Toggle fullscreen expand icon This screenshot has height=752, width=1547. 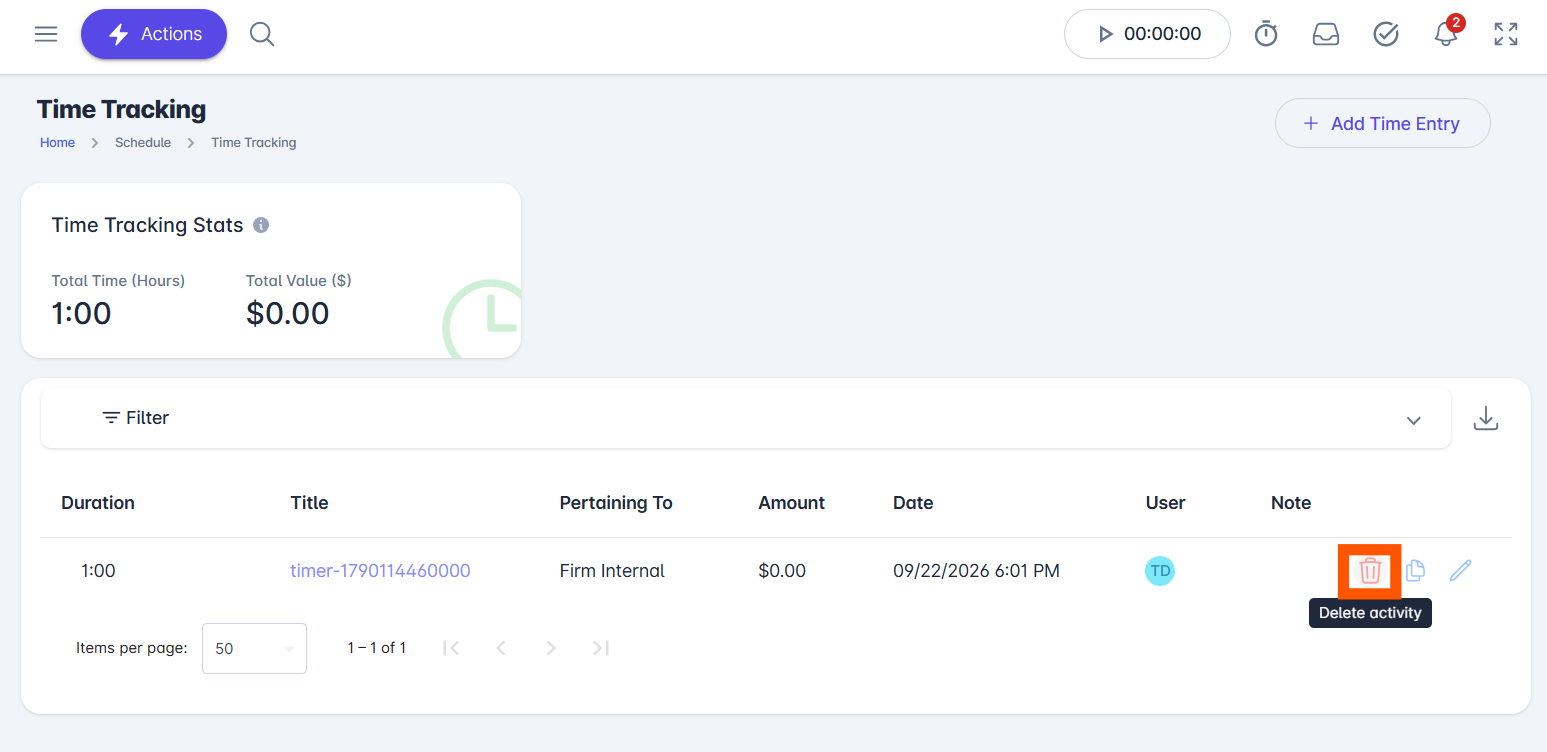pyautogui.click(x=1506, y=34)
